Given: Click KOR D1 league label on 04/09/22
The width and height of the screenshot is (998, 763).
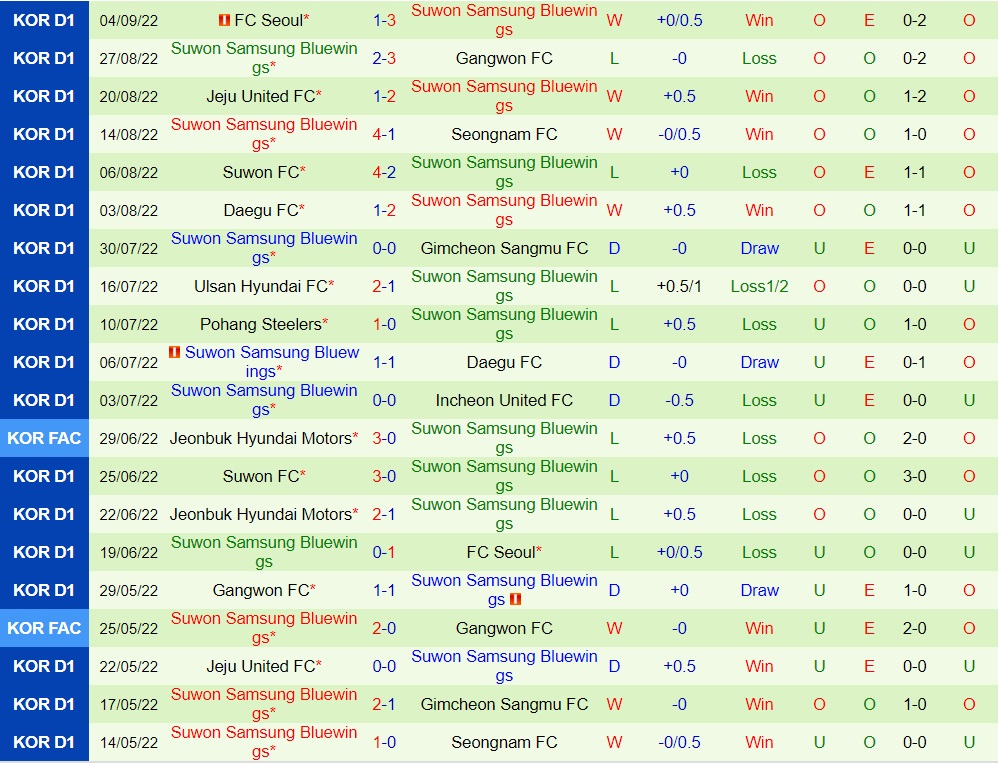Looking at the screenshot, I should (x=44, y=20).
